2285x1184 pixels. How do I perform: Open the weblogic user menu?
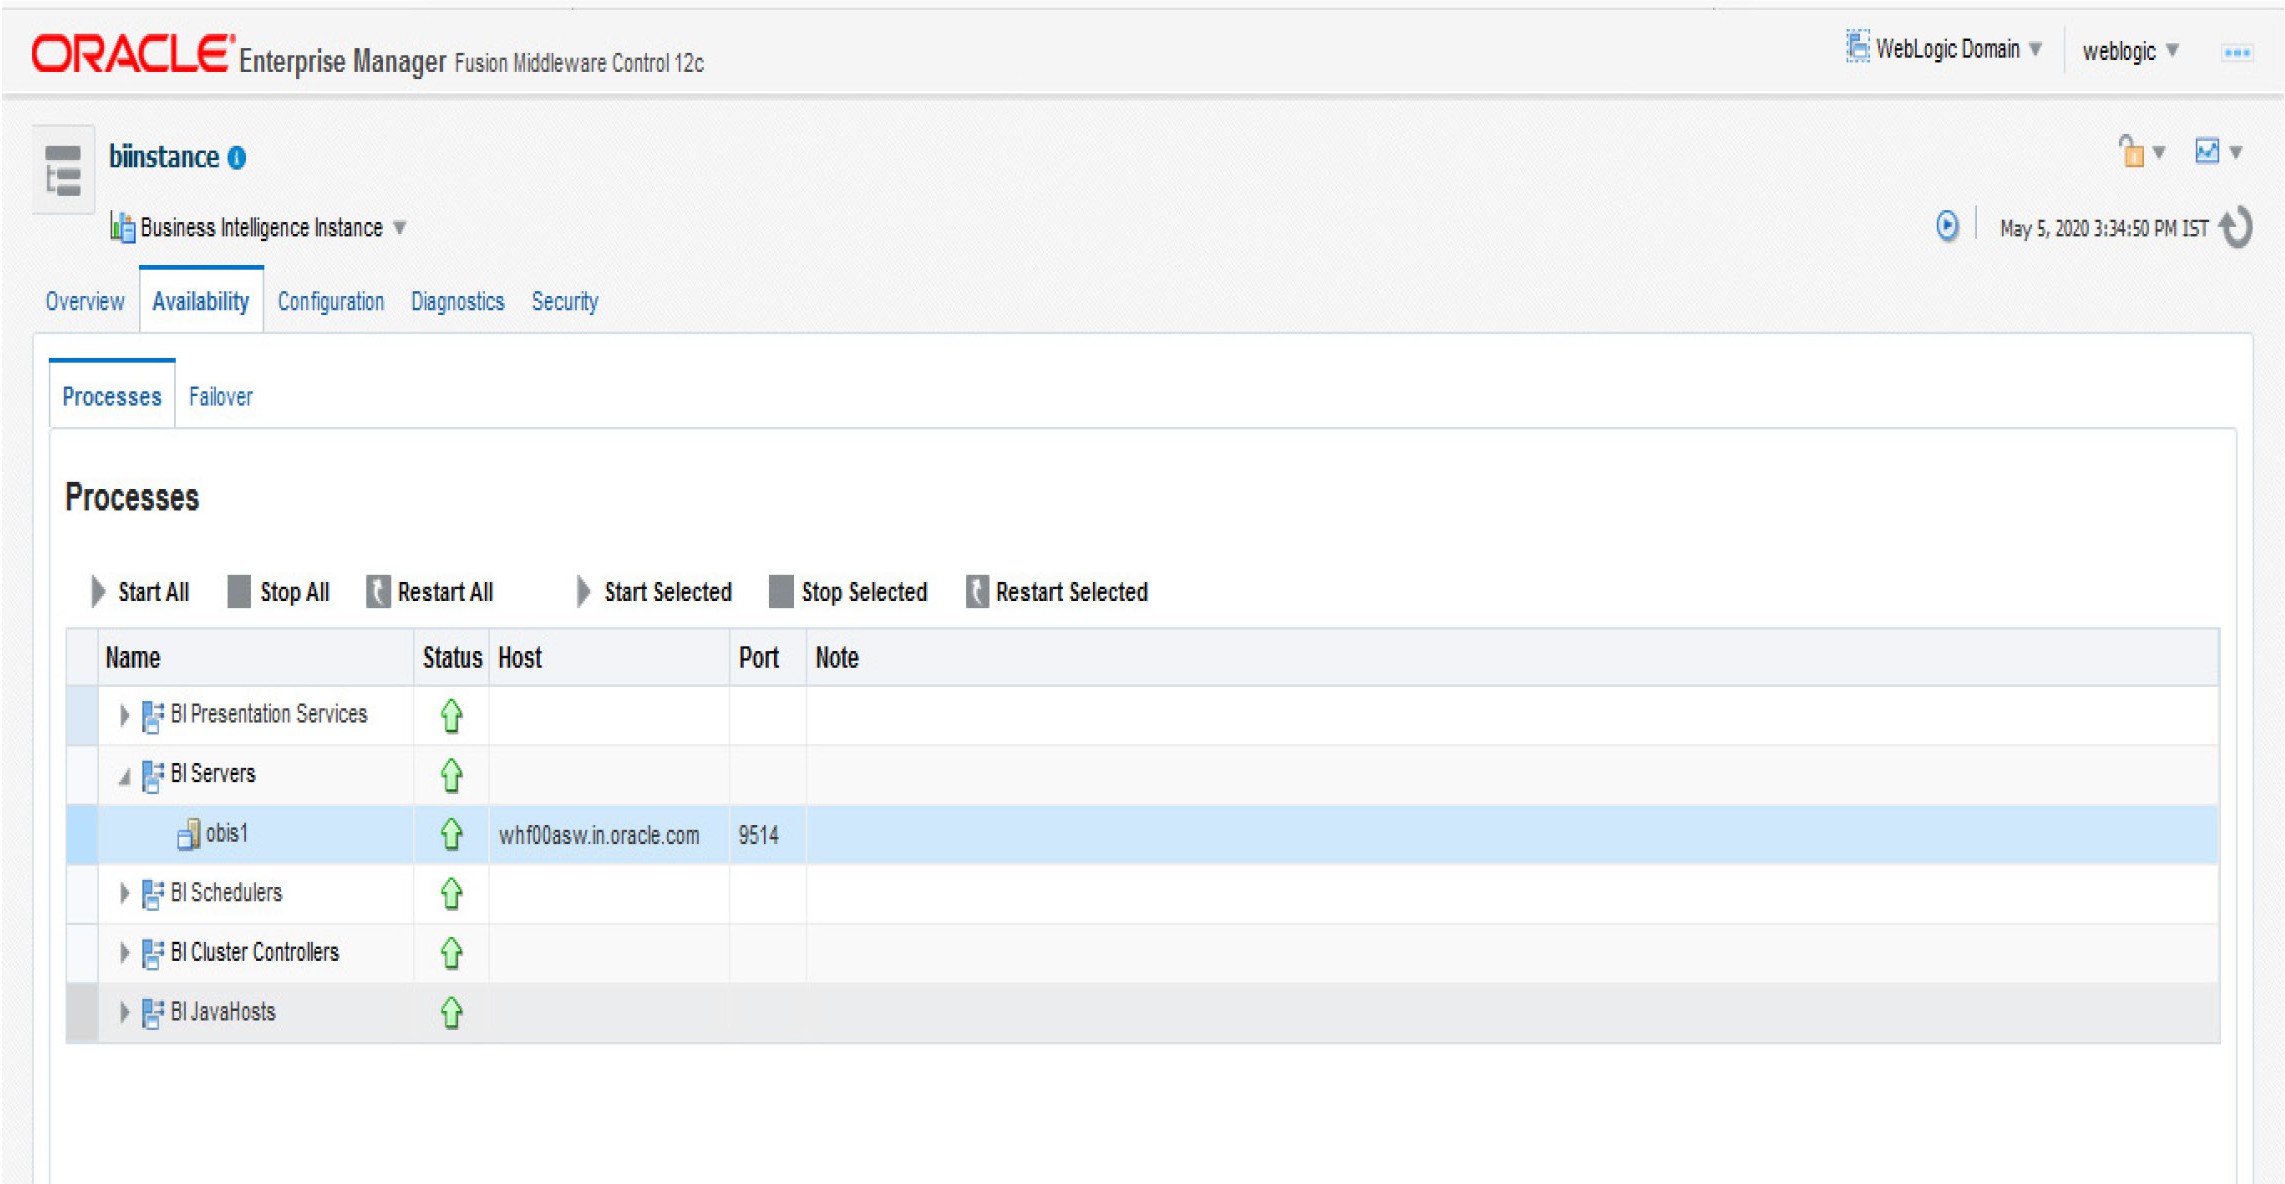pos(2129,50)
